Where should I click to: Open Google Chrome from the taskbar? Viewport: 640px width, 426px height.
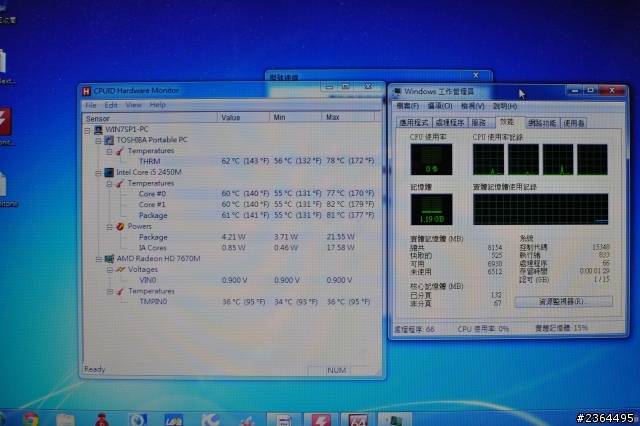31,419
